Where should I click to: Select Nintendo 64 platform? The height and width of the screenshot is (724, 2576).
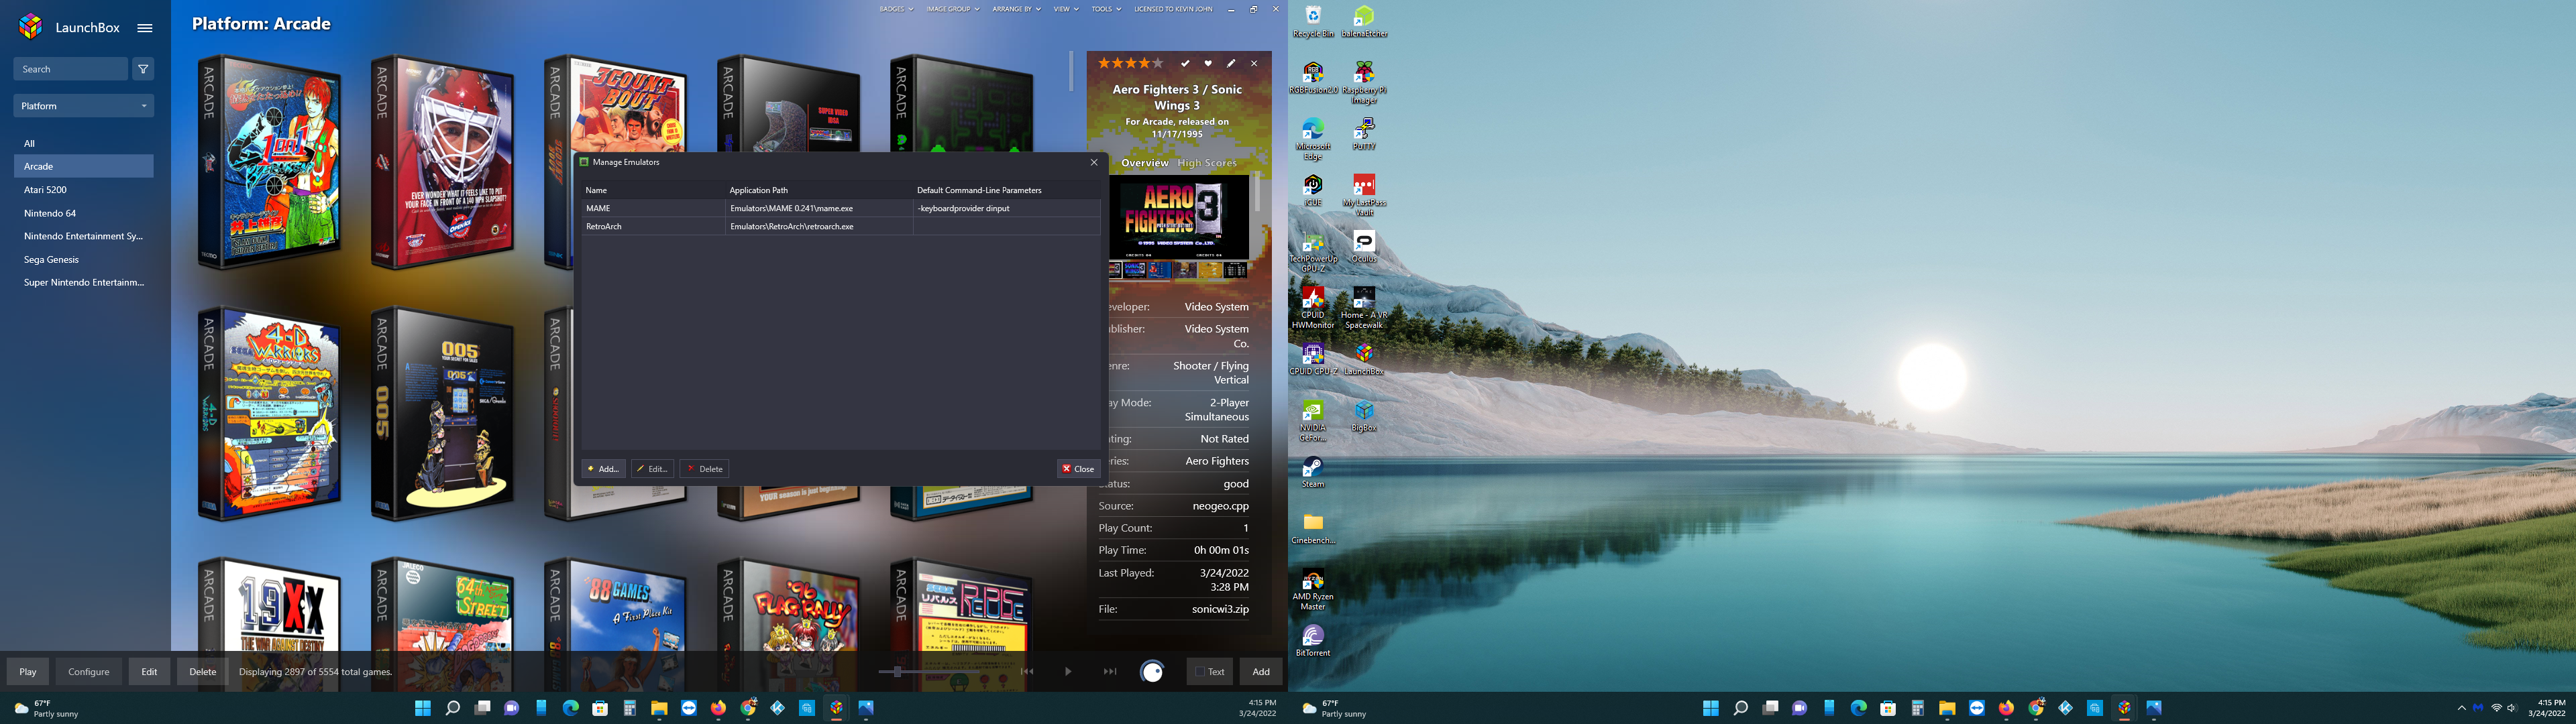(x=84, y=213)
